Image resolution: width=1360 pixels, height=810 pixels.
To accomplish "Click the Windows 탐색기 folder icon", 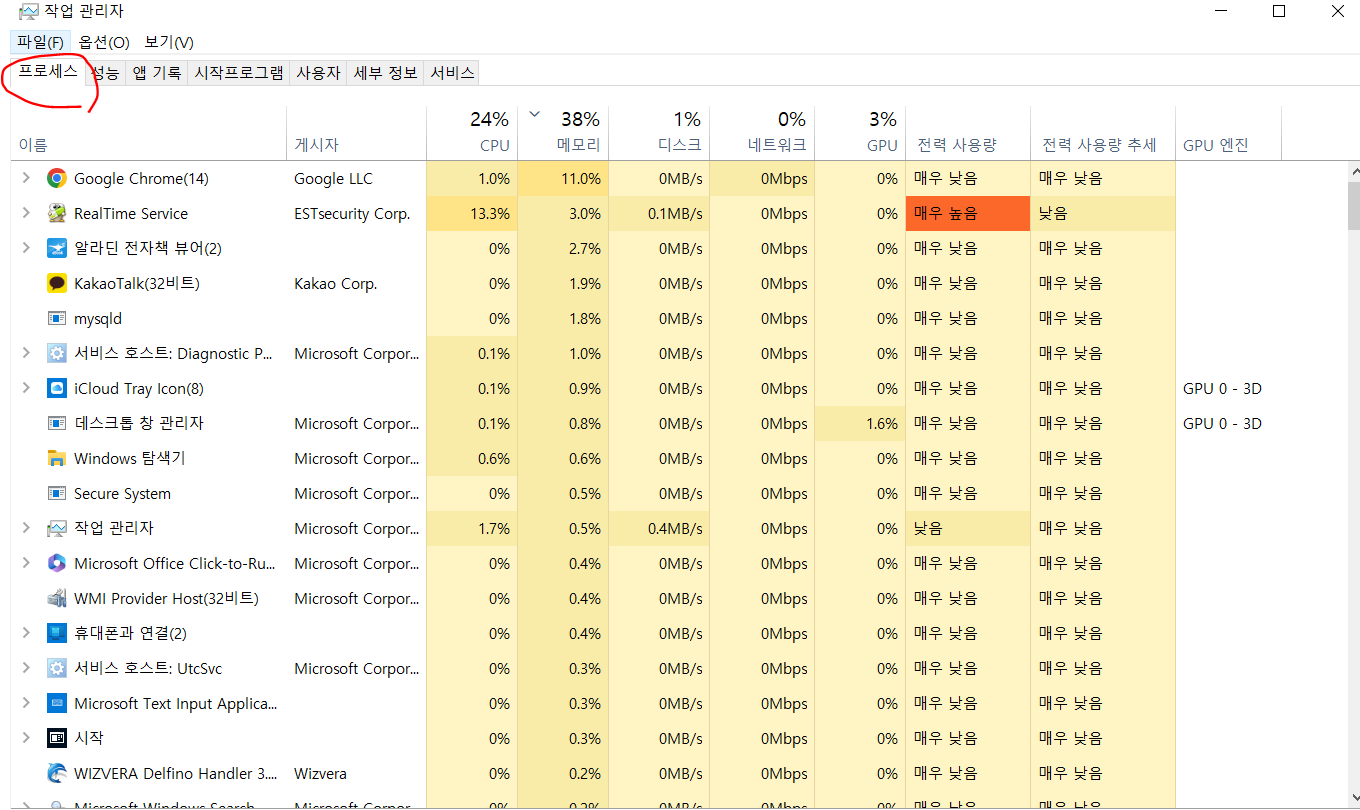I will tap(57, 459).
